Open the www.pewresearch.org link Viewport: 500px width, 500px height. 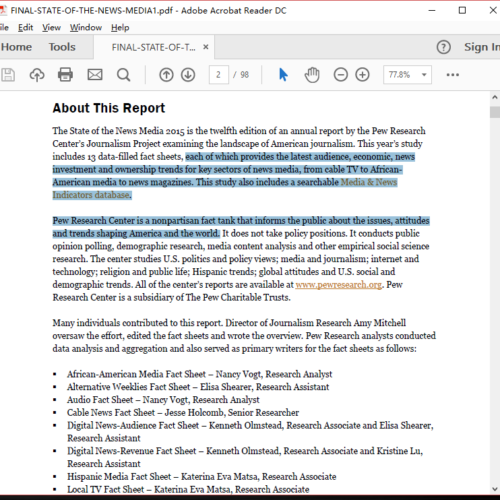coord(338,285)
